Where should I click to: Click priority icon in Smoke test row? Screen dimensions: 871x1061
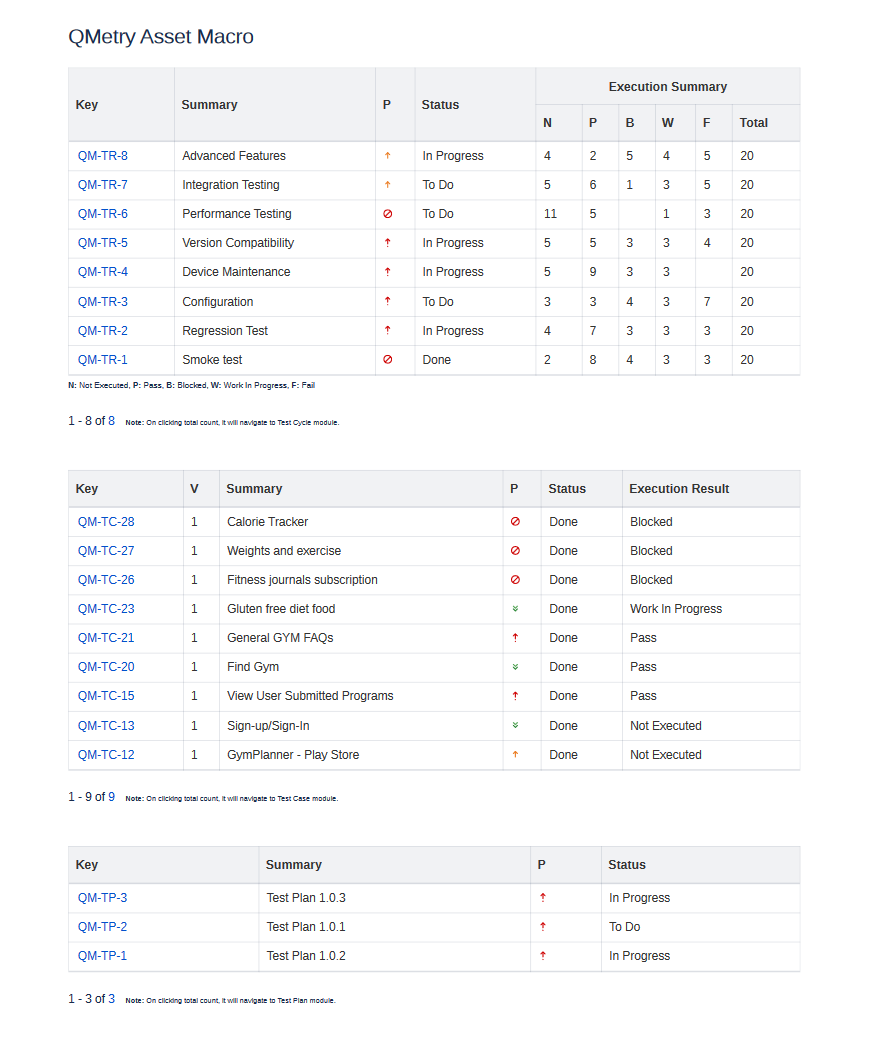tap(387, 360)
